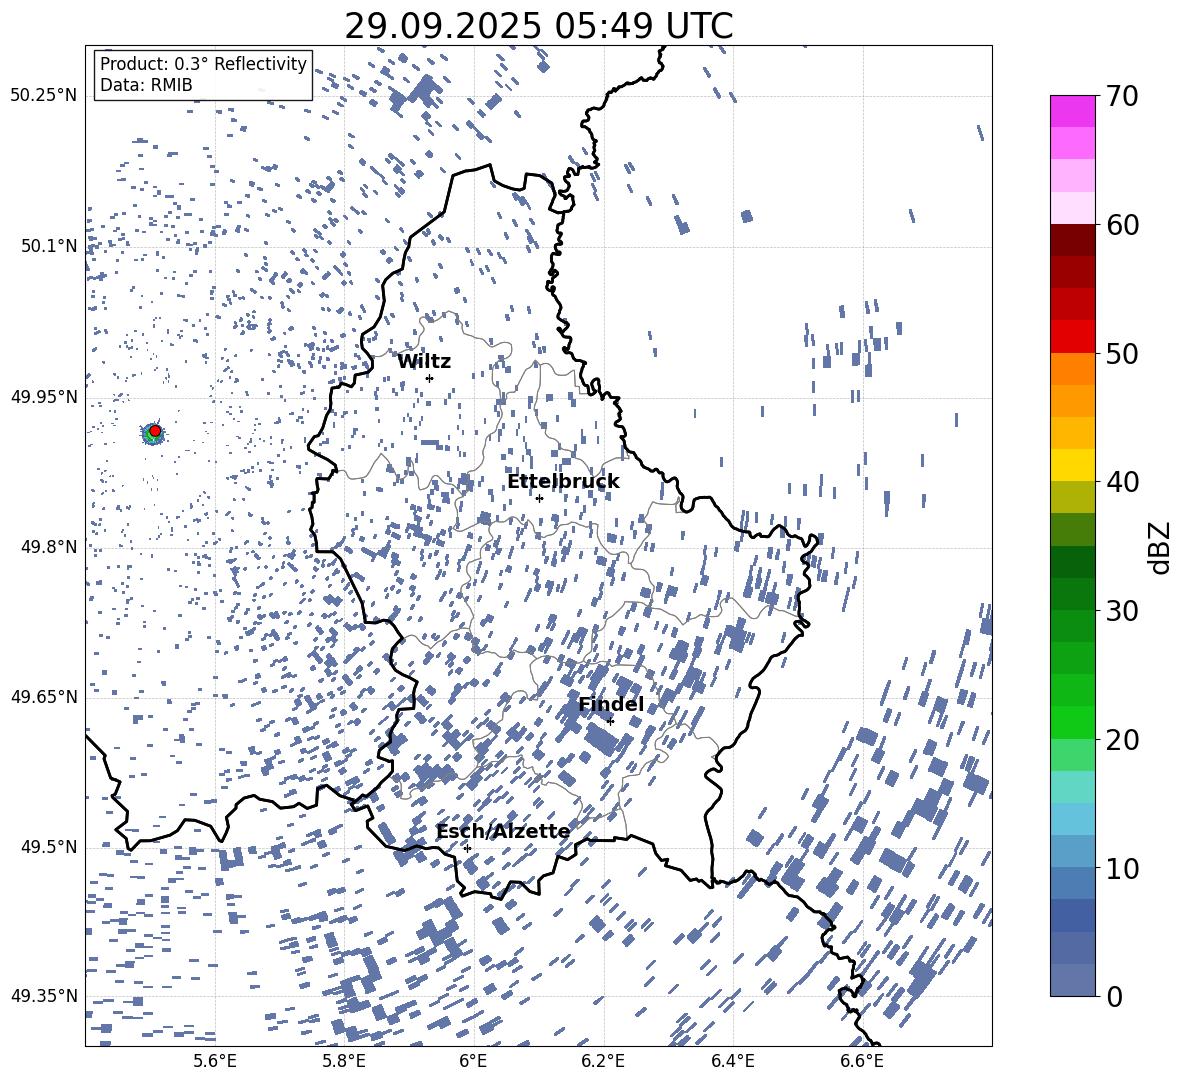Click the 5.8°E longitude label
This screenshot has width=1184, height=1081.
tap(344, 1061)
